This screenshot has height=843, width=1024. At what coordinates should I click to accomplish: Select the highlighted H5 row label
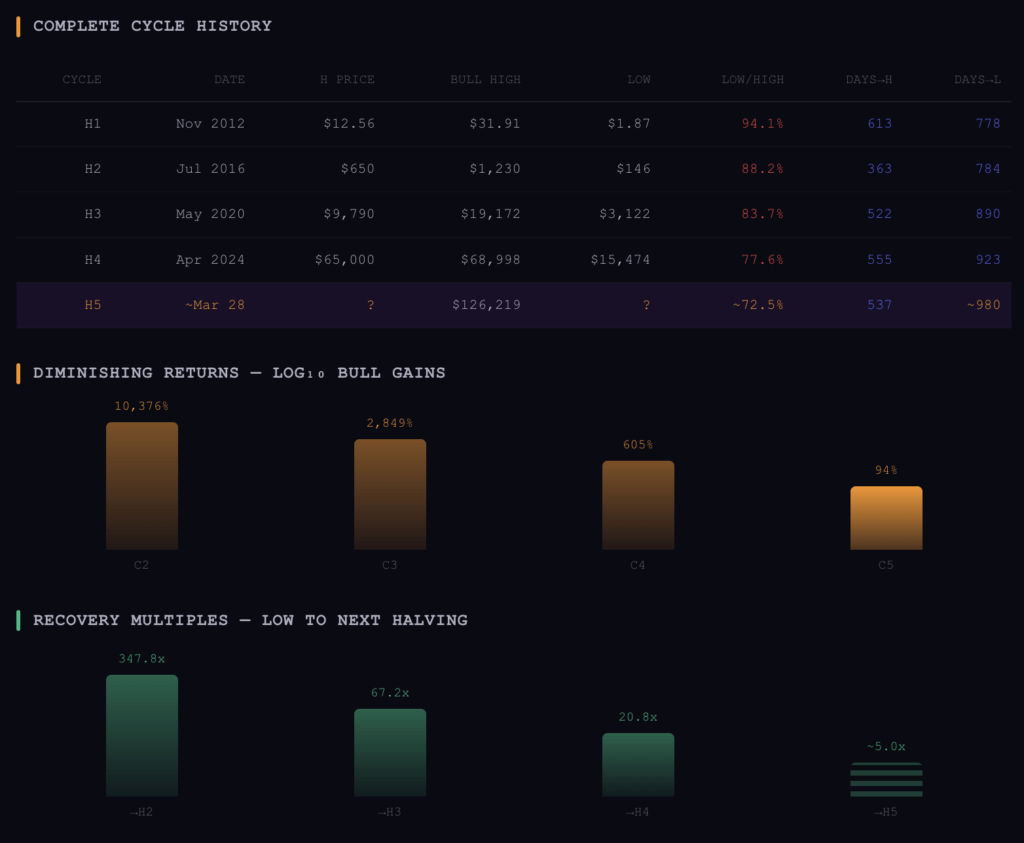[x=93, y=305]
